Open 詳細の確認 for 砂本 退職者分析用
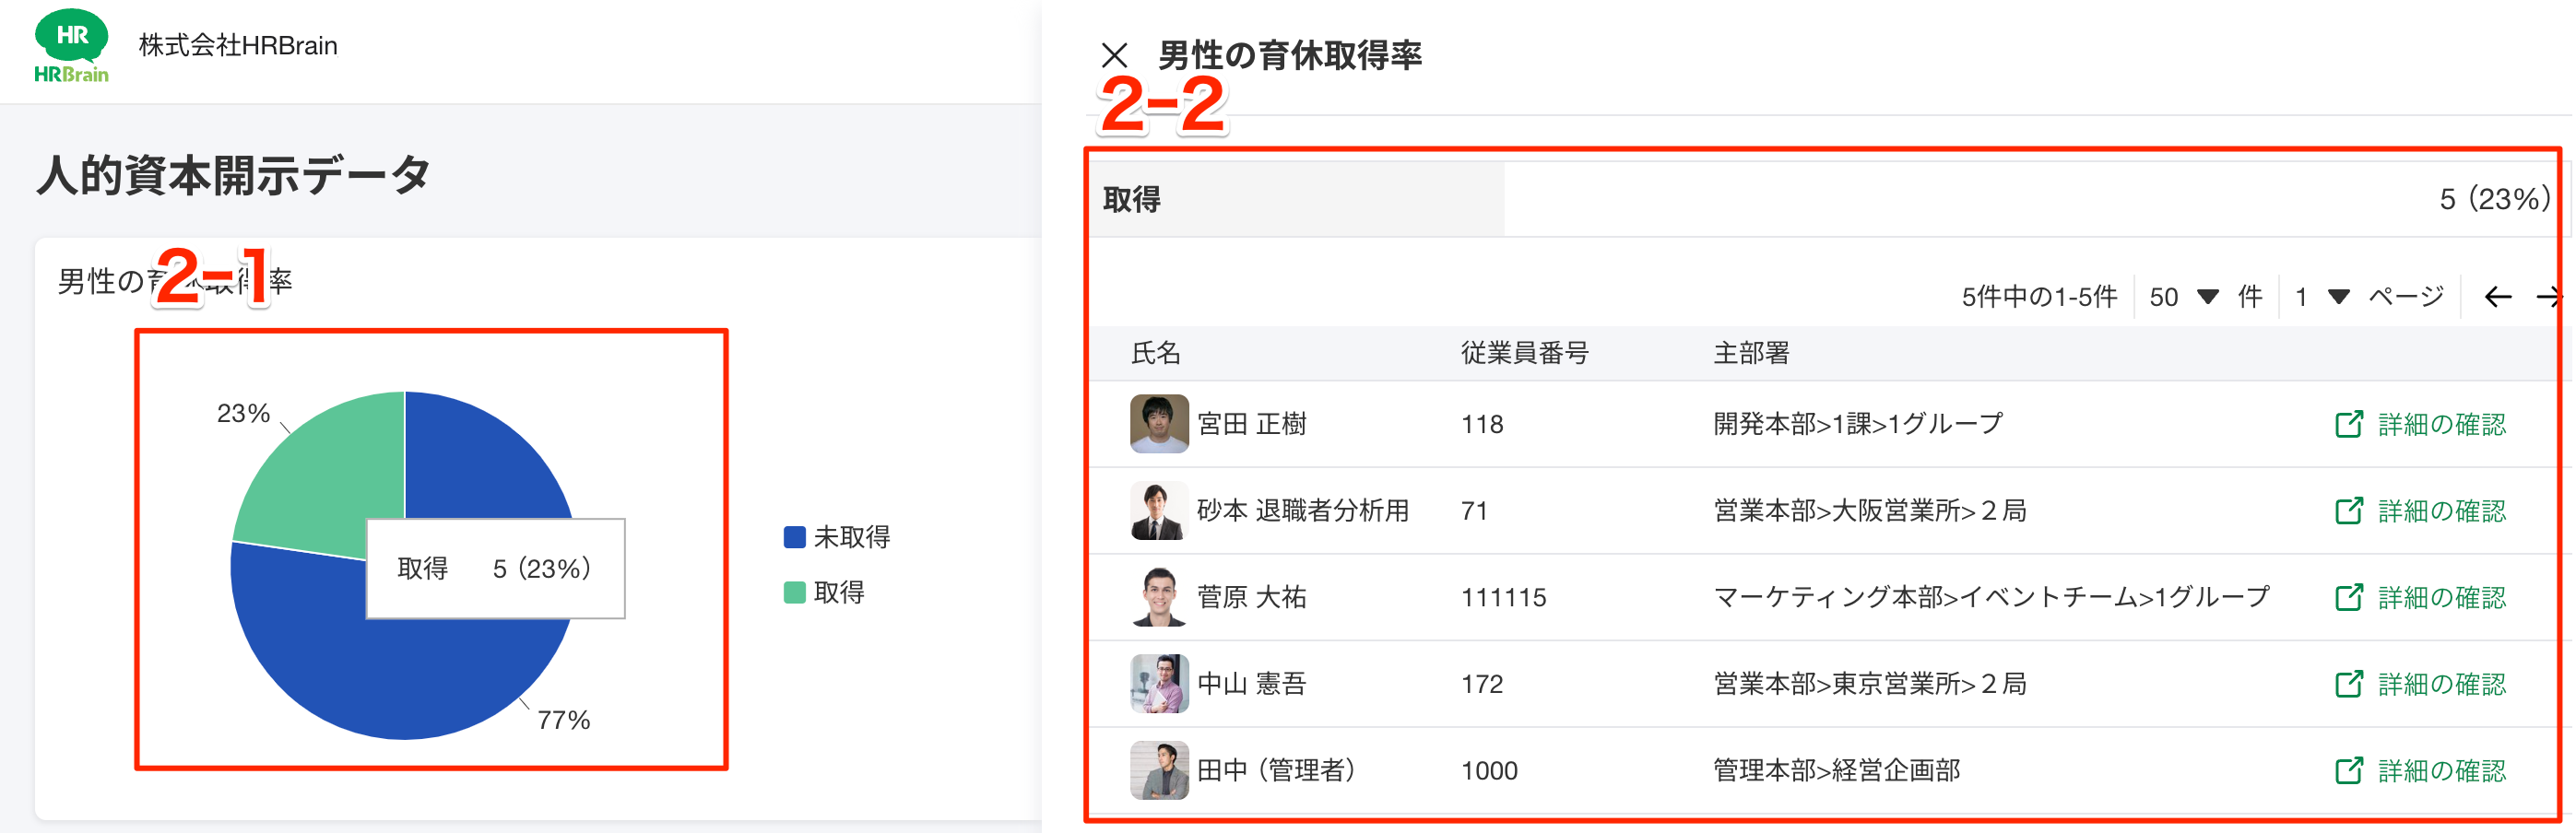 2441,511
